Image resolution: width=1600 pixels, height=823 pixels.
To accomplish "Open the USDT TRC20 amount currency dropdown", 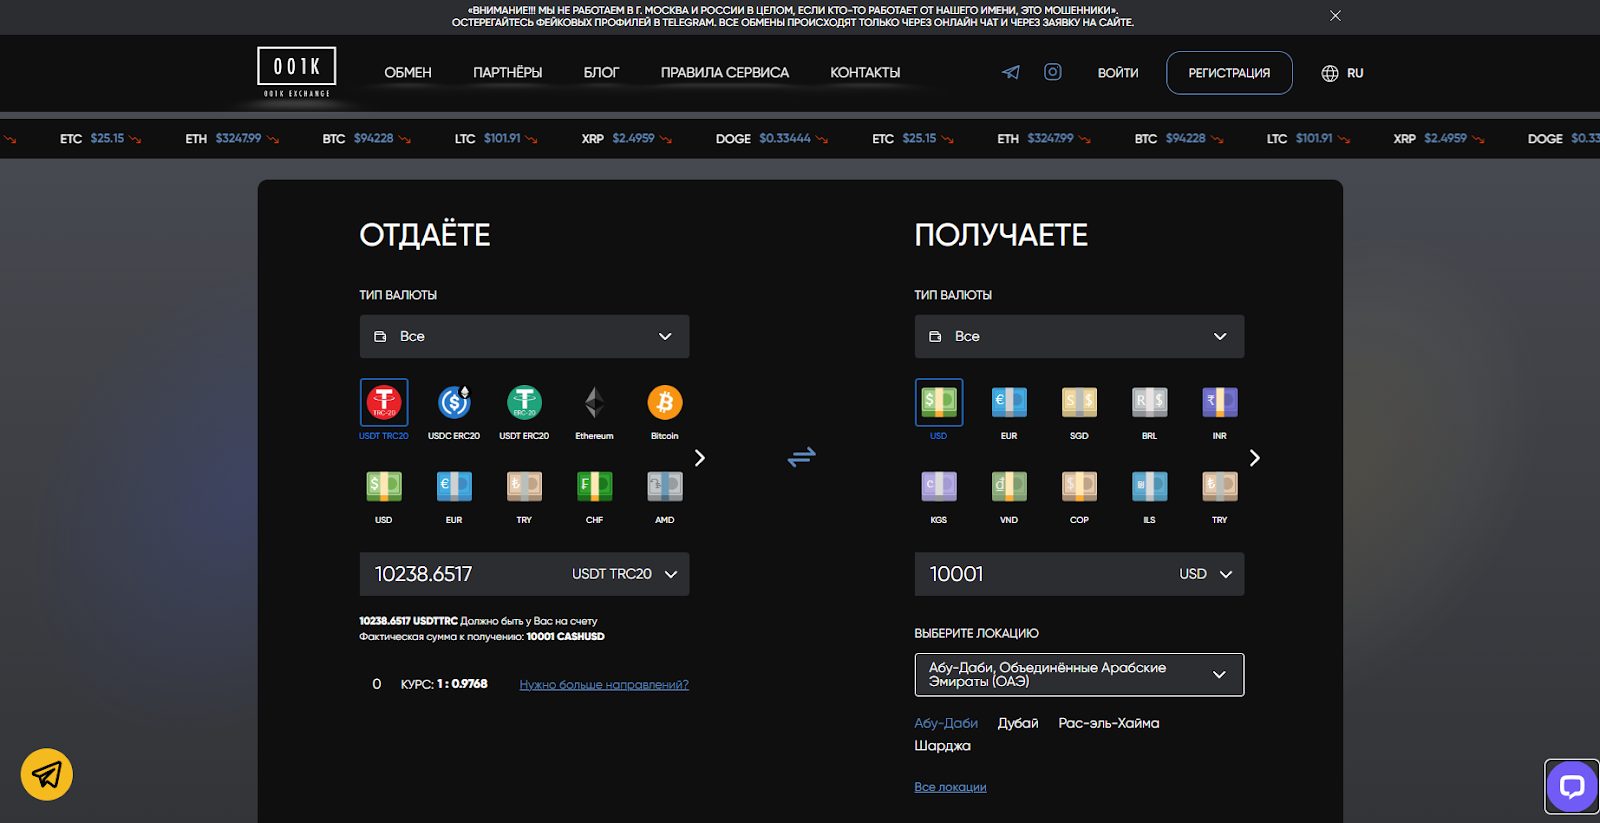I will click(x=624, y=574).
